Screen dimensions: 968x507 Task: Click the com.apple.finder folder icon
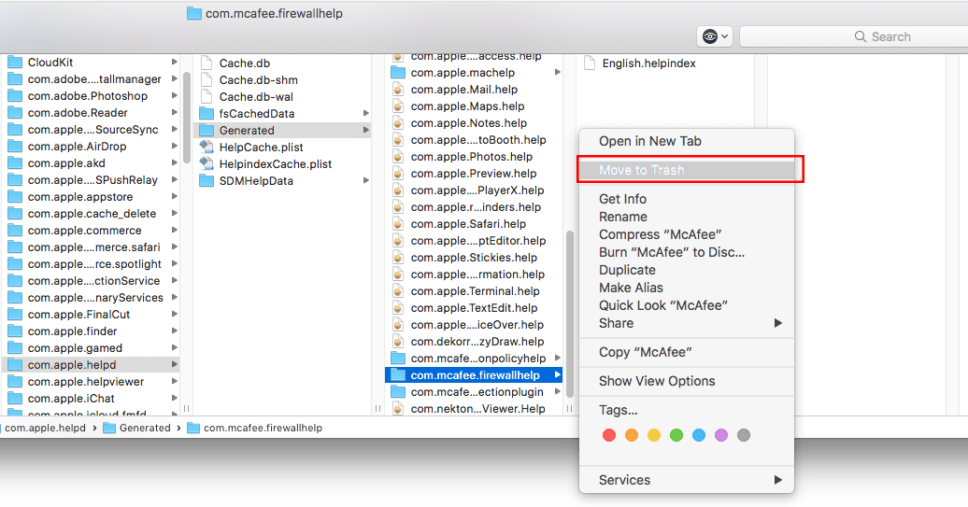click(15, 331)
